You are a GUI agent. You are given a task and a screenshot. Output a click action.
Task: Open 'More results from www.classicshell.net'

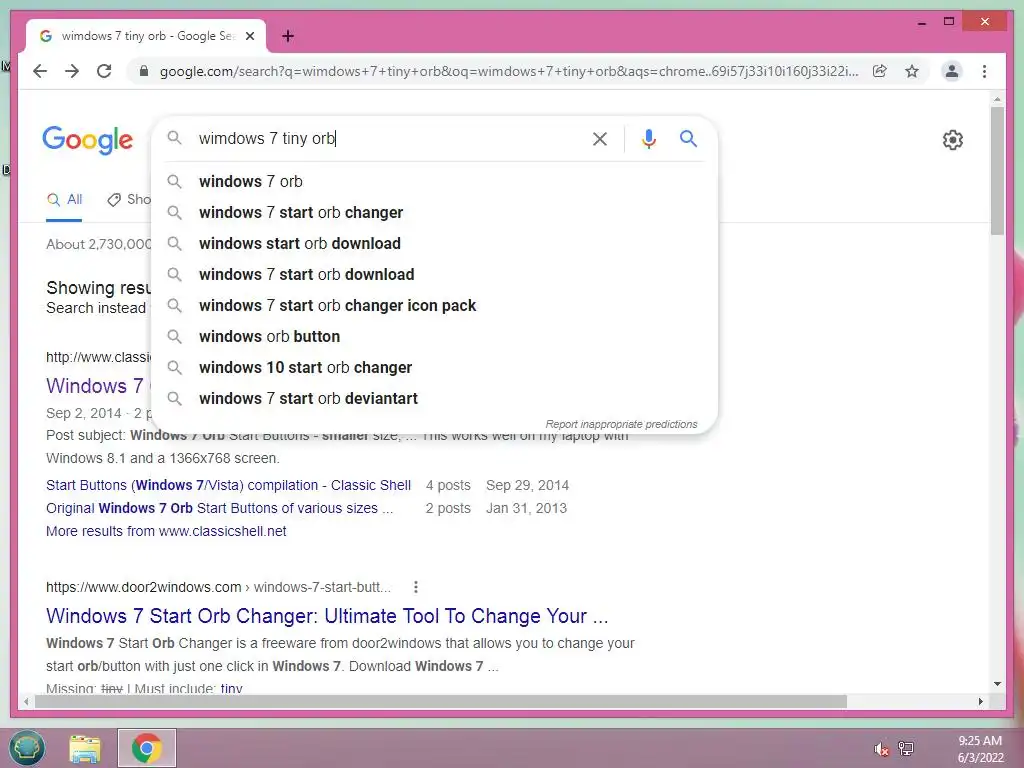(166, 531)
